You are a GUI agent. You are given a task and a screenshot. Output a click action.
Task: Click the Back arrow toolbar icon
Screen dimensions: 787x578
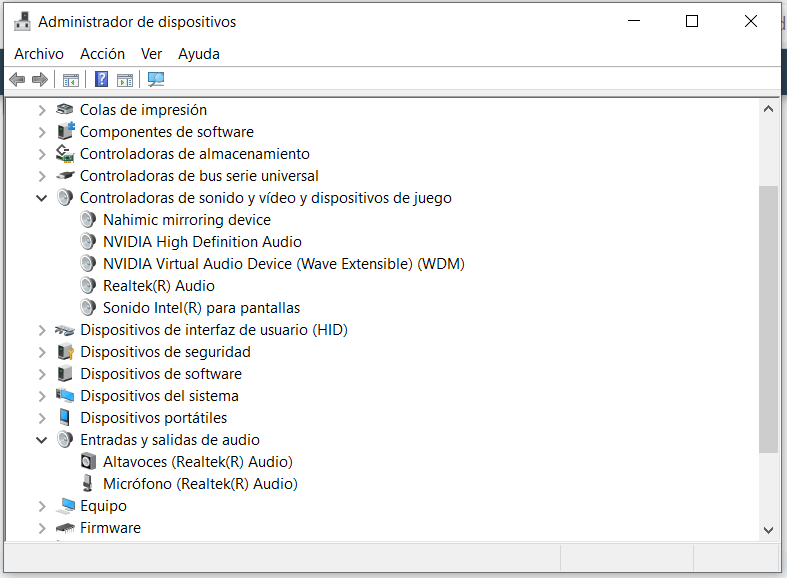point(17,79)
